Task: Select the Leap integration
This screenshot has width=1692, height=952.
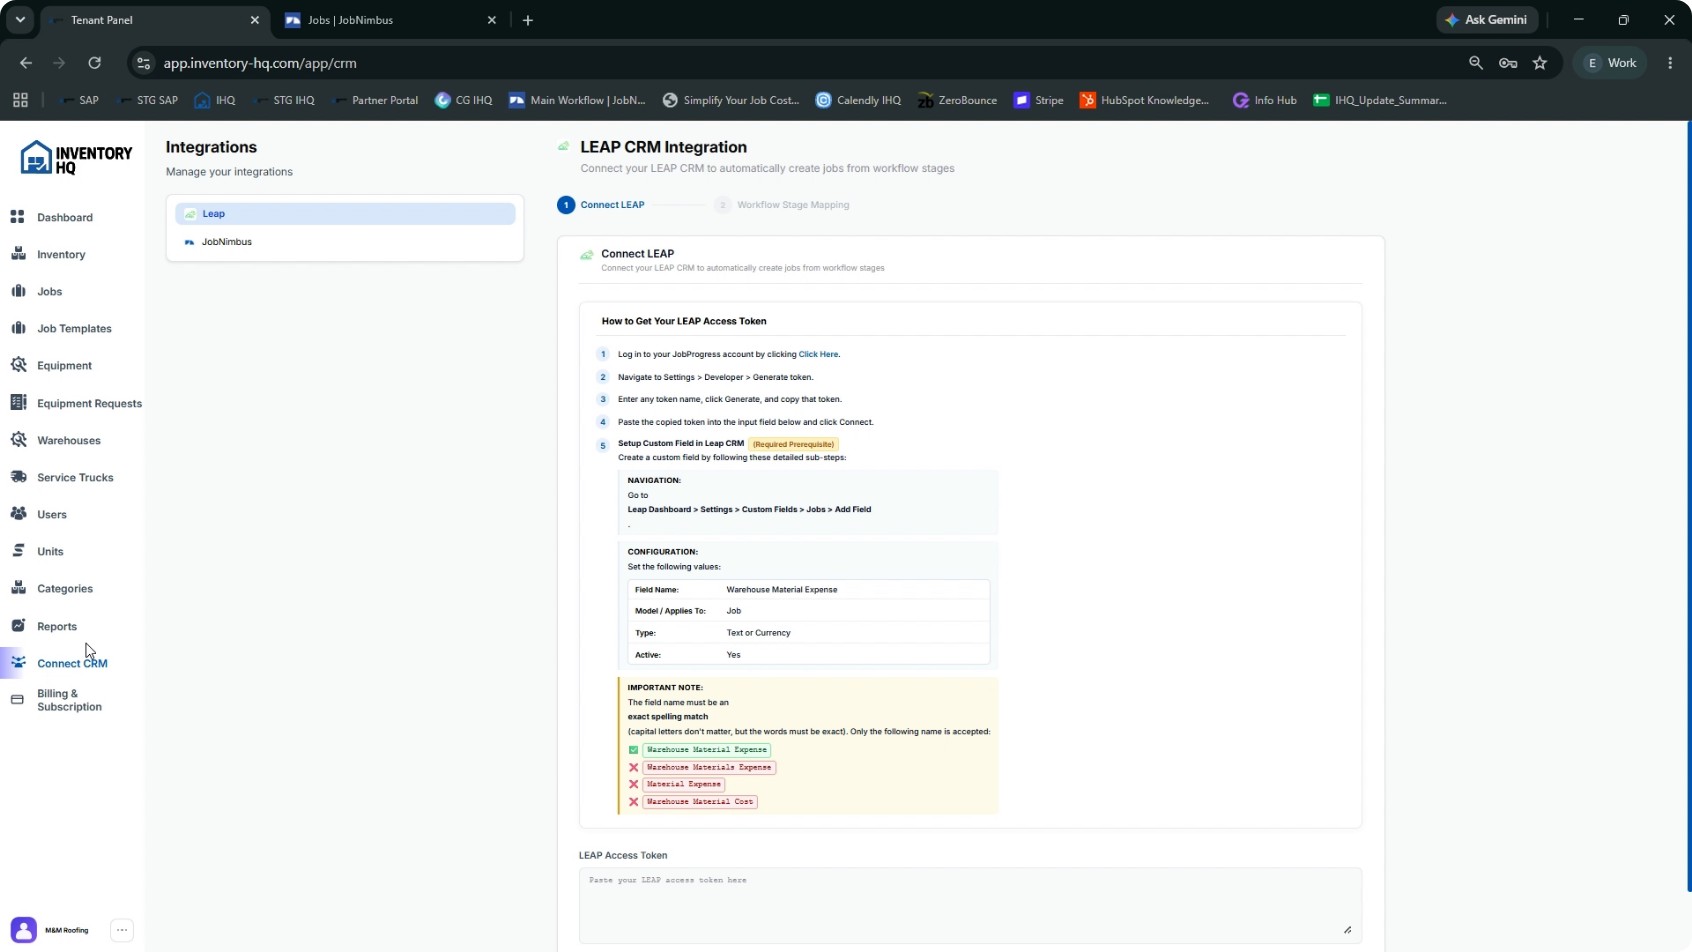Action: (x=345, y=214)
